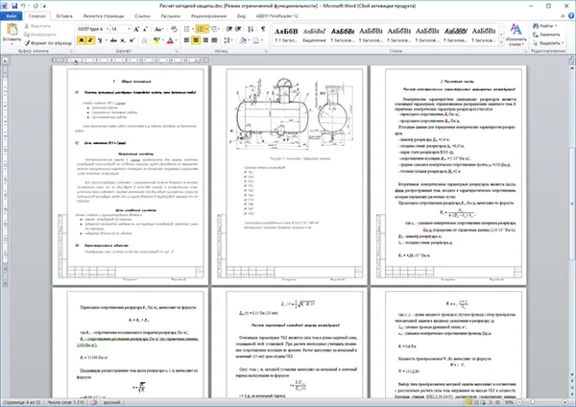Click the Найти (Find) button

545,26
